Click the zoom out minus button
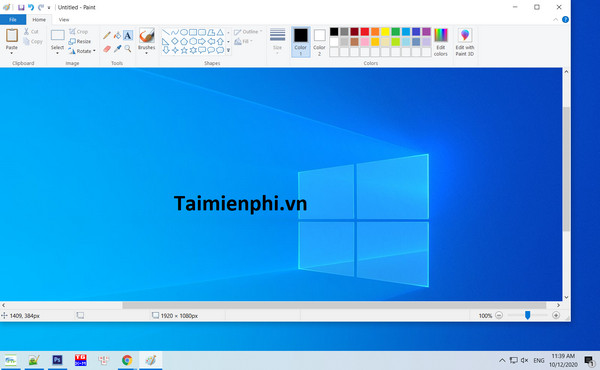600x370 pixels. point(499,315)
